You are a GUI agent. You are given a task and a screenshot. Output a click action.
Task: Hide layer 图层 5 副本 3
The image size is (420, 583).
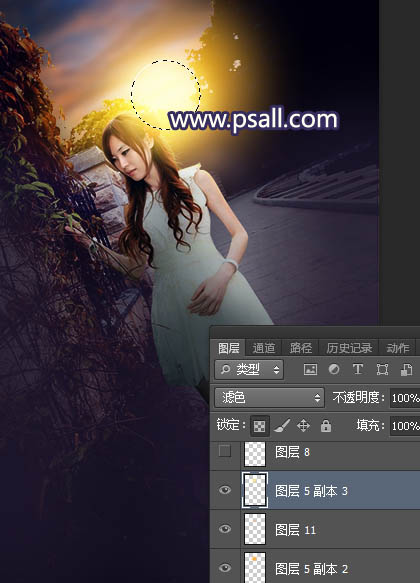click(x=224, y=490)
